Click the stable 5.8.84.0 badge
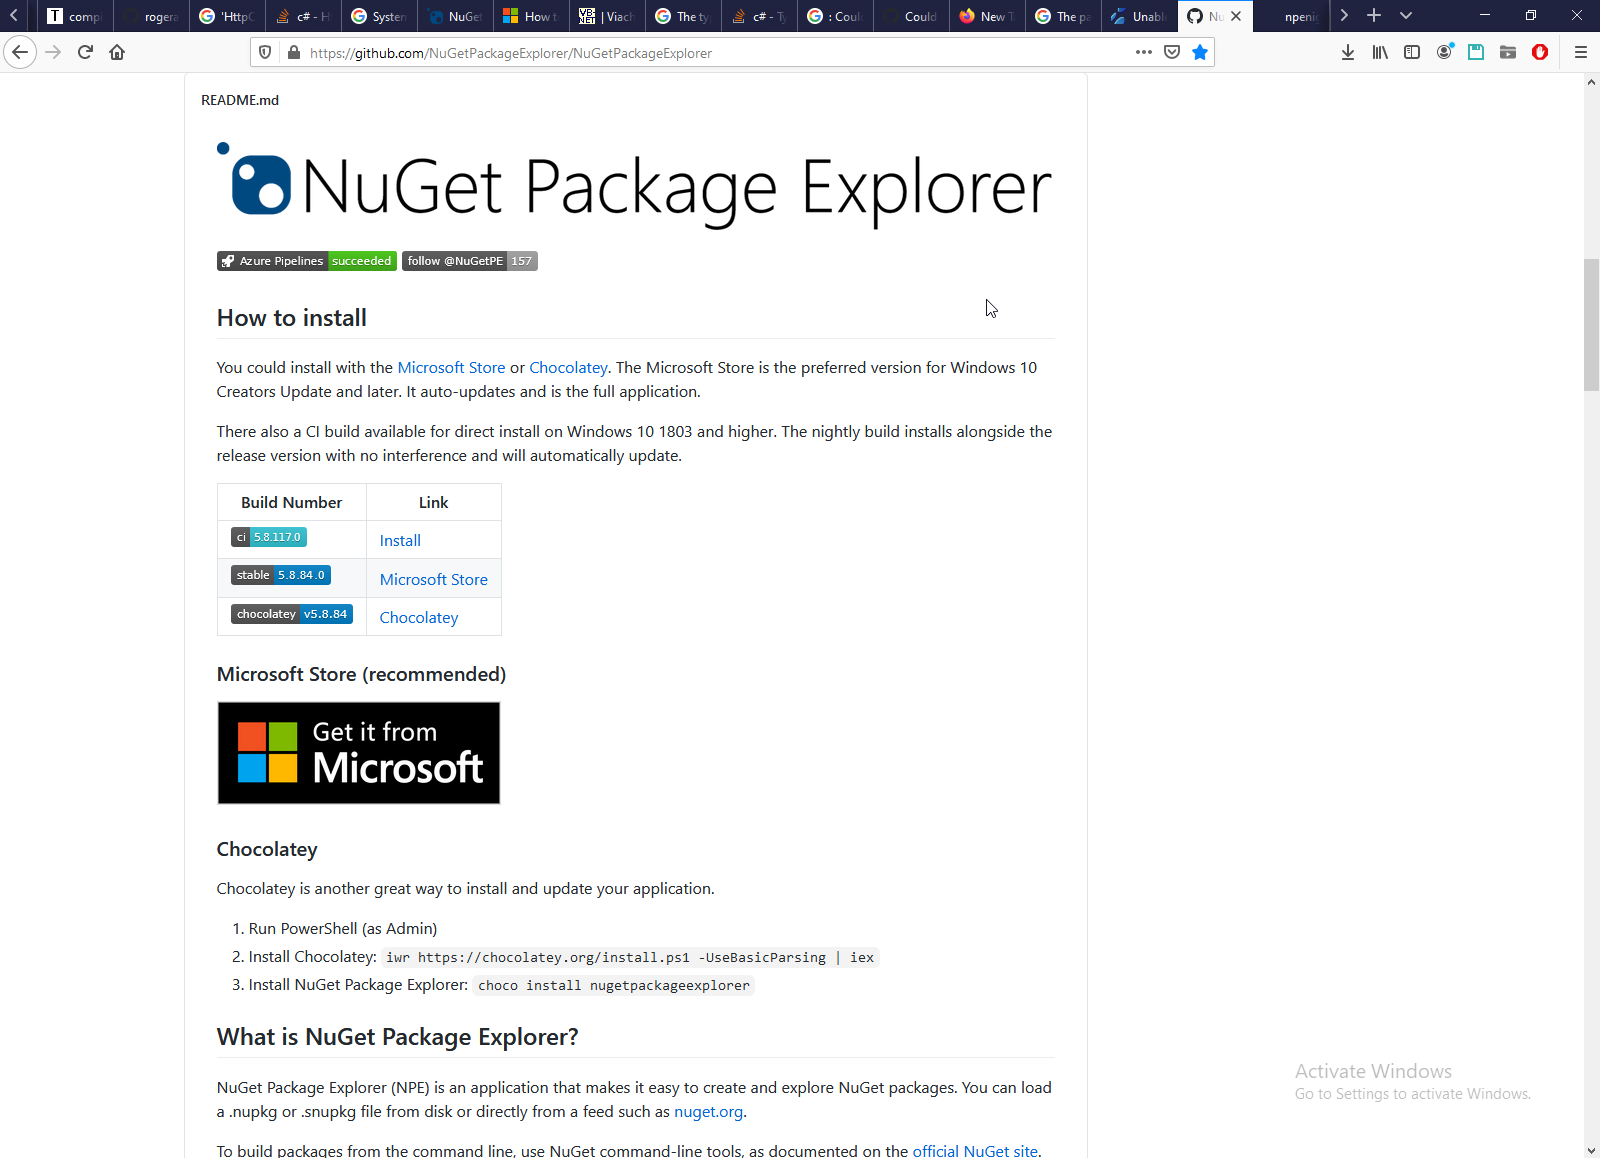Viewport: 1600px width, 1158px height. point(281,575)
